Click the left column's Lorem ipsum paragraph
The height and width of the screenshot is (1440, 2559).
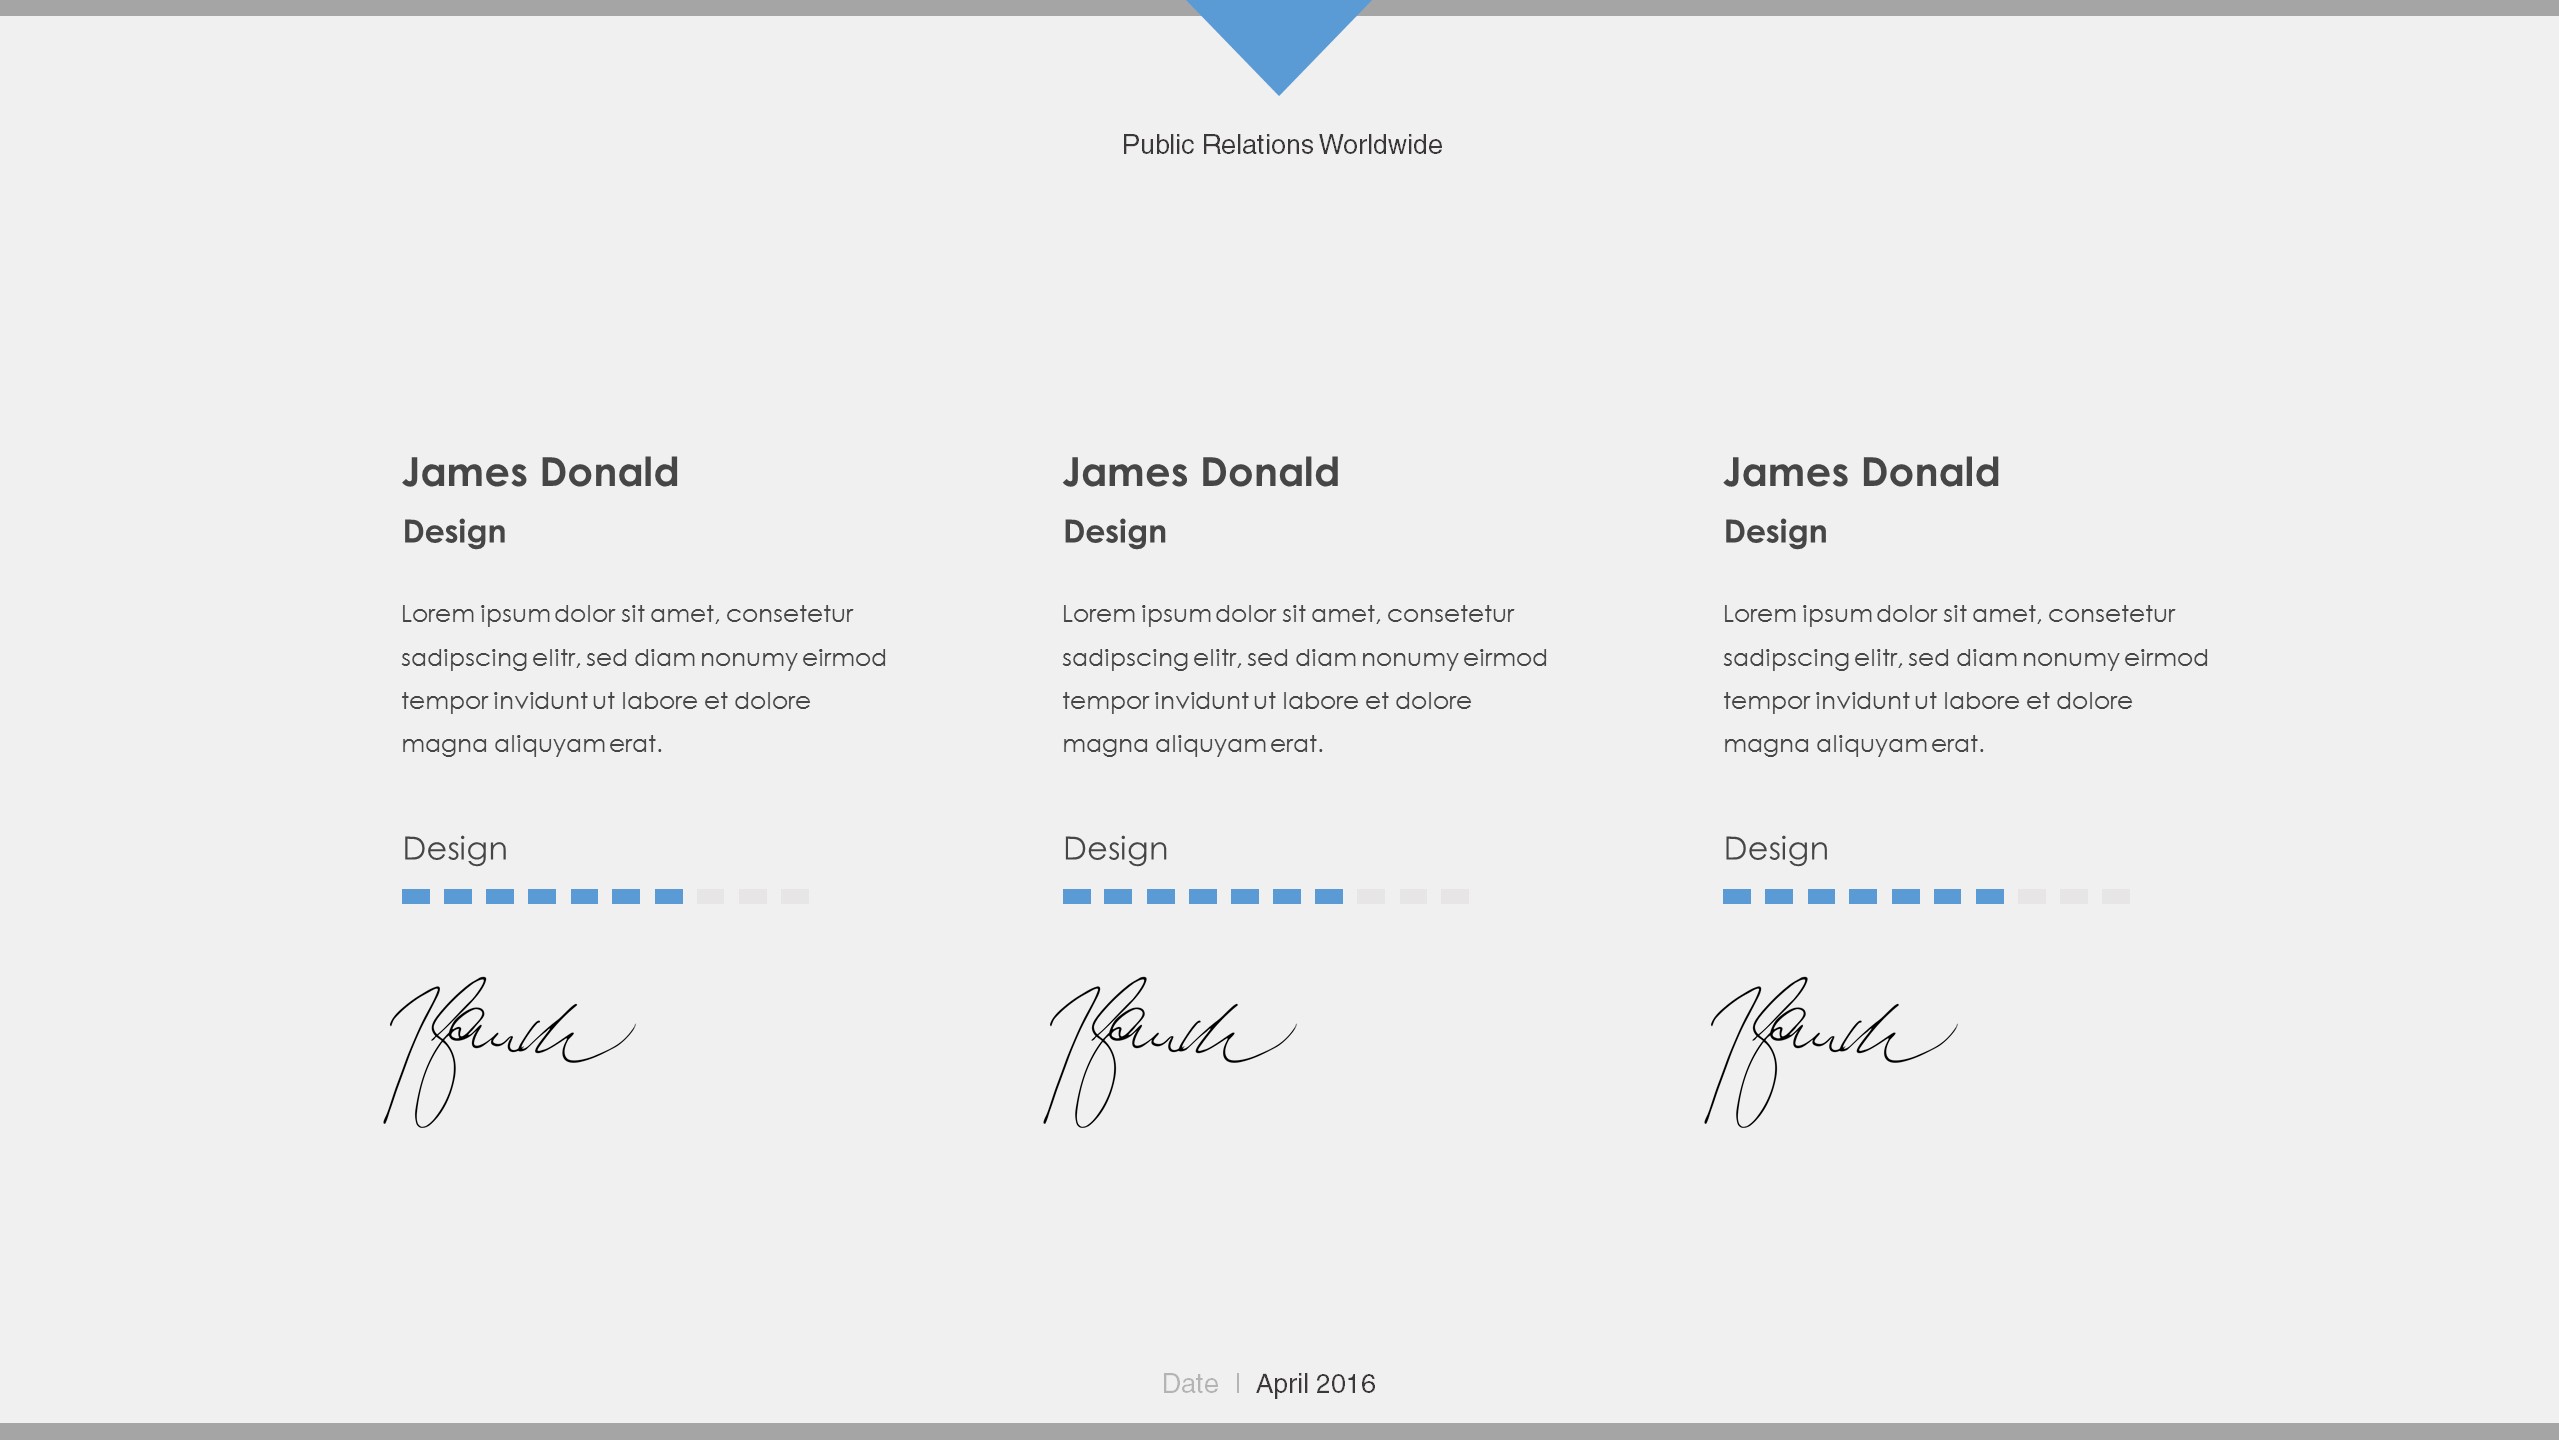[642, 679]
